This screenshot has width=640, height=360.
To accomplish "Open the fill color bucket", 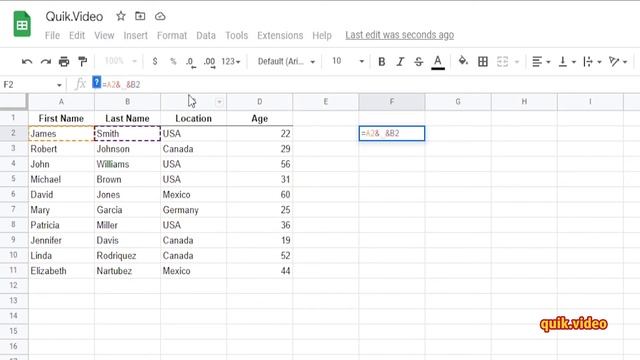I will point(463,61).
